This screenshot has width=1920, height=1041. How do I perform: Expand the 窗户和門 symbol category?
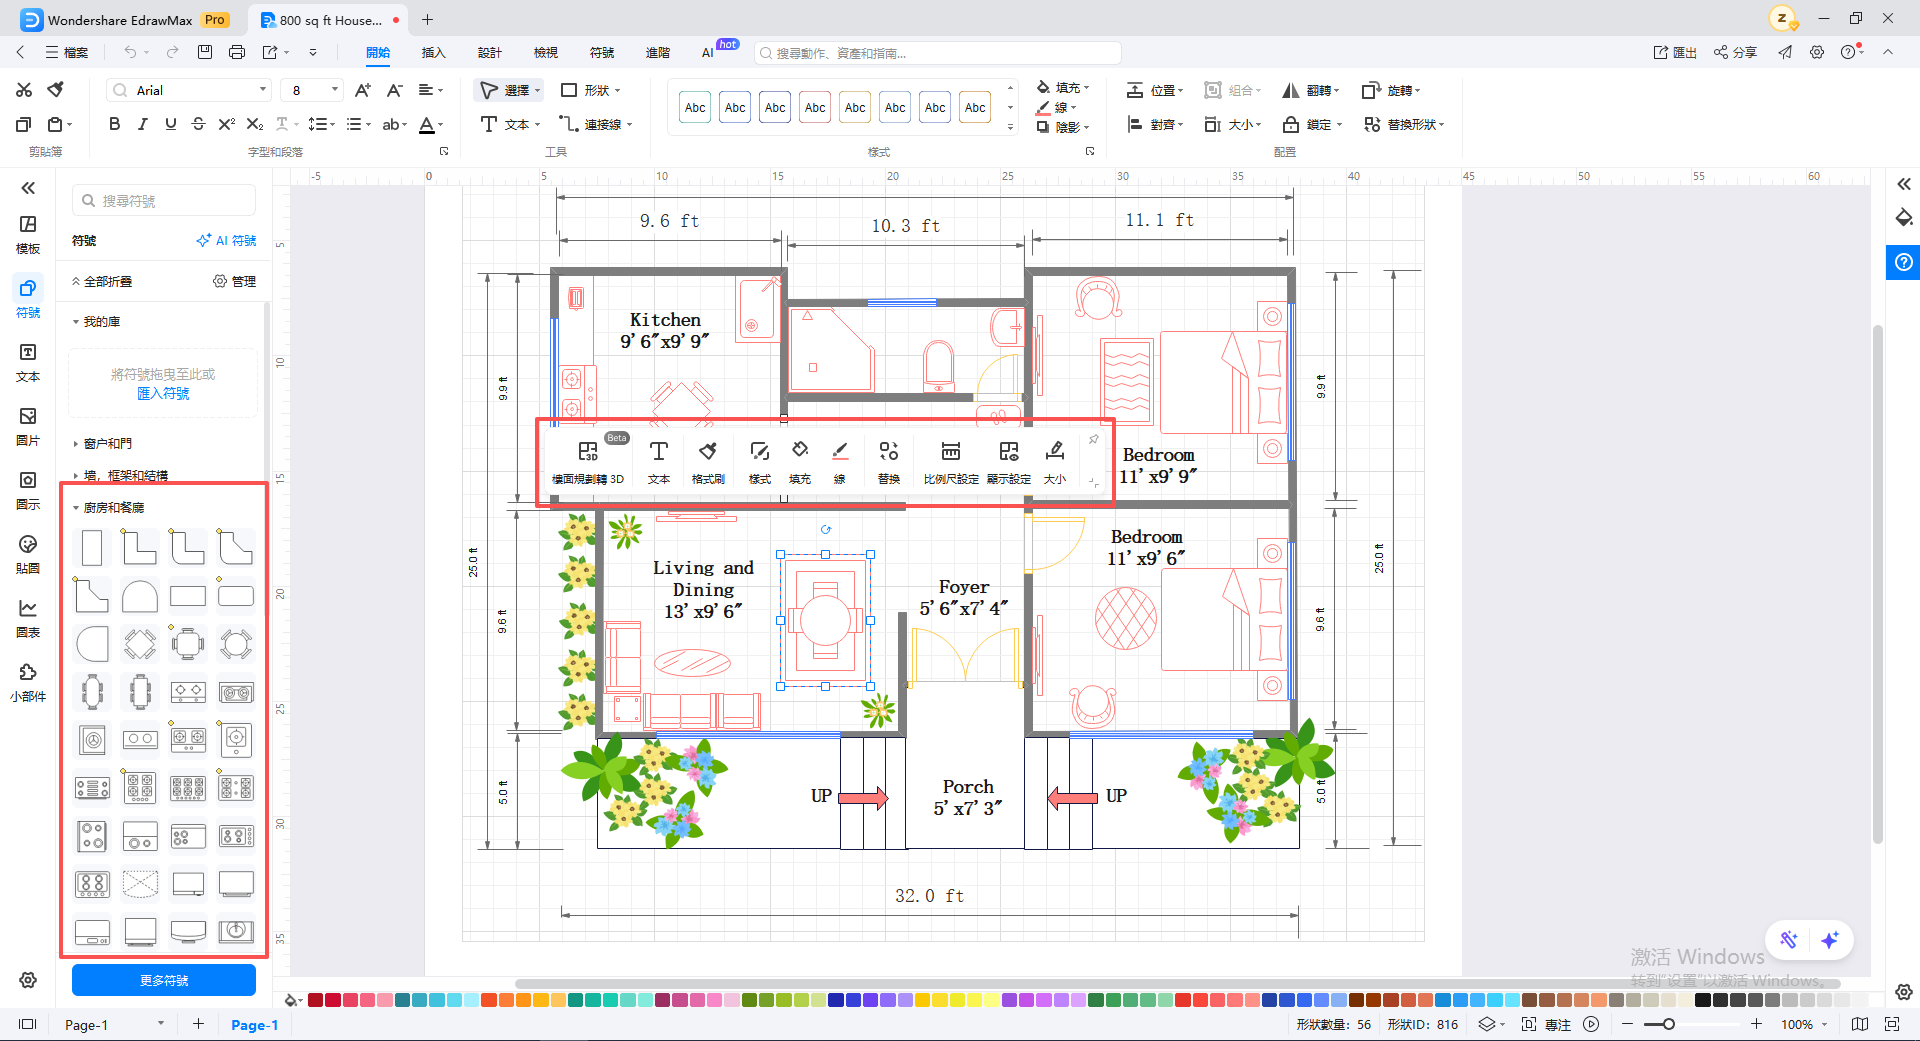(x=75, y=444)
